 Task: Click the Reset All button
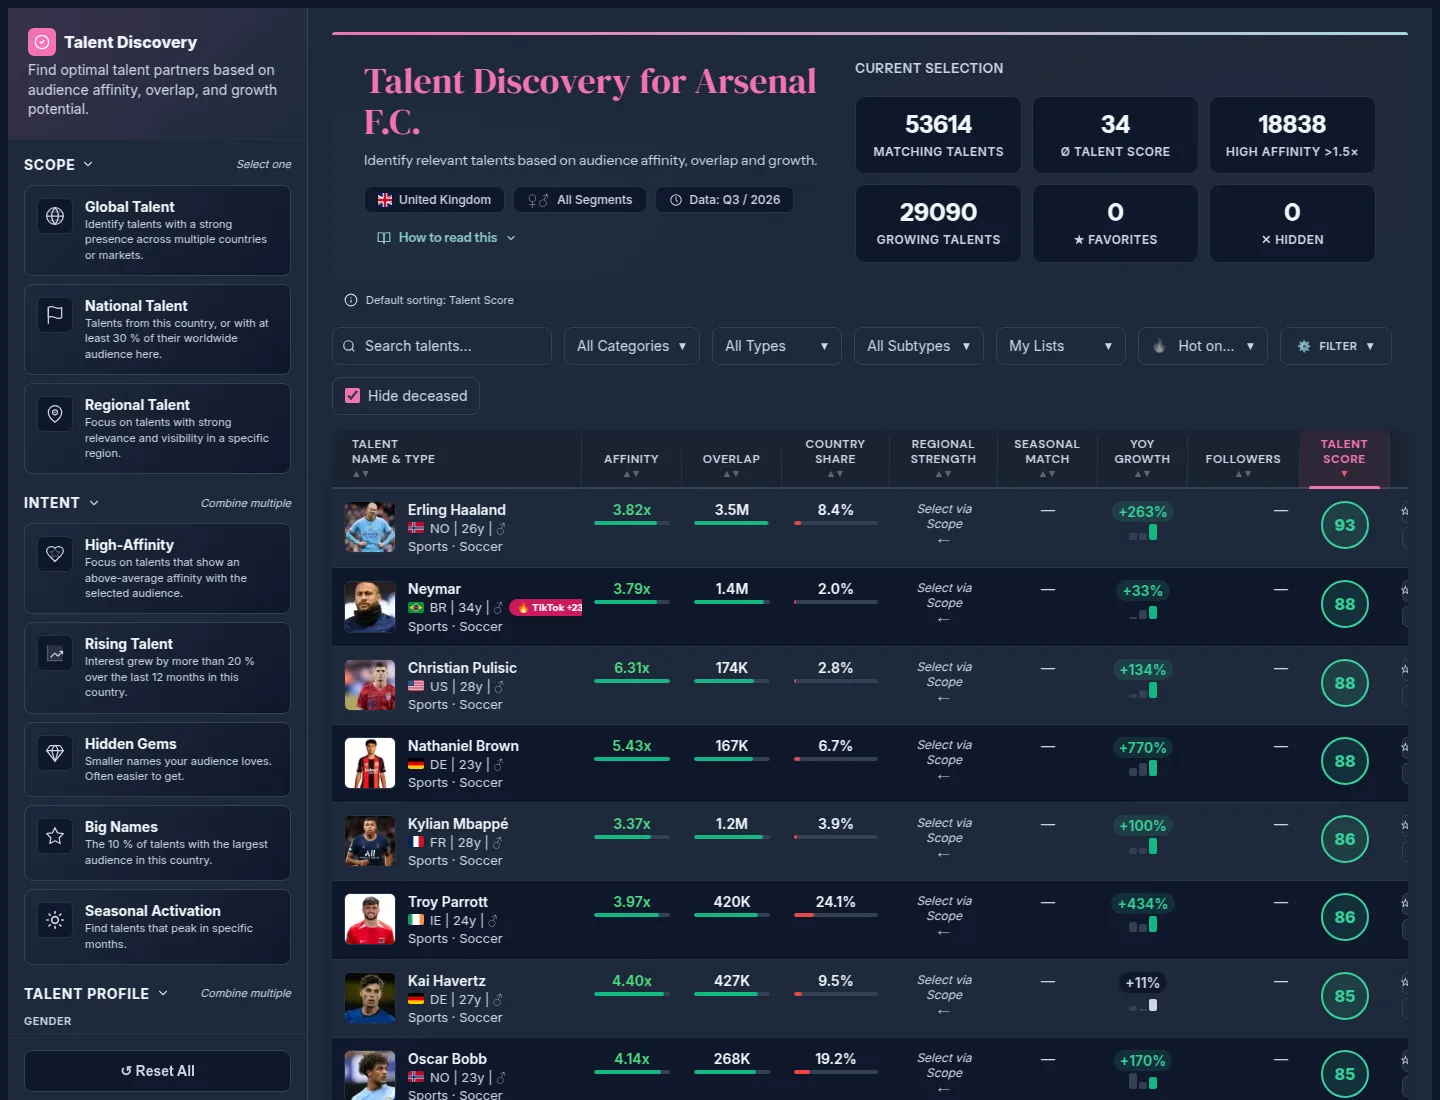tap(157, 1071)
